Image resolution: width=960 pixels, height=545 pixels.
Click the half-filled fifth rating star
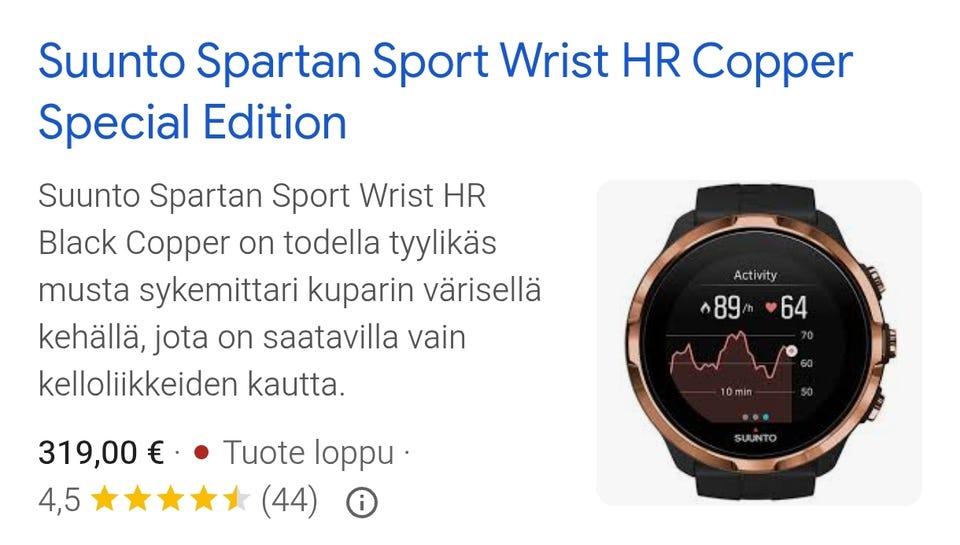pyautogui.click(x=236, y=499)
